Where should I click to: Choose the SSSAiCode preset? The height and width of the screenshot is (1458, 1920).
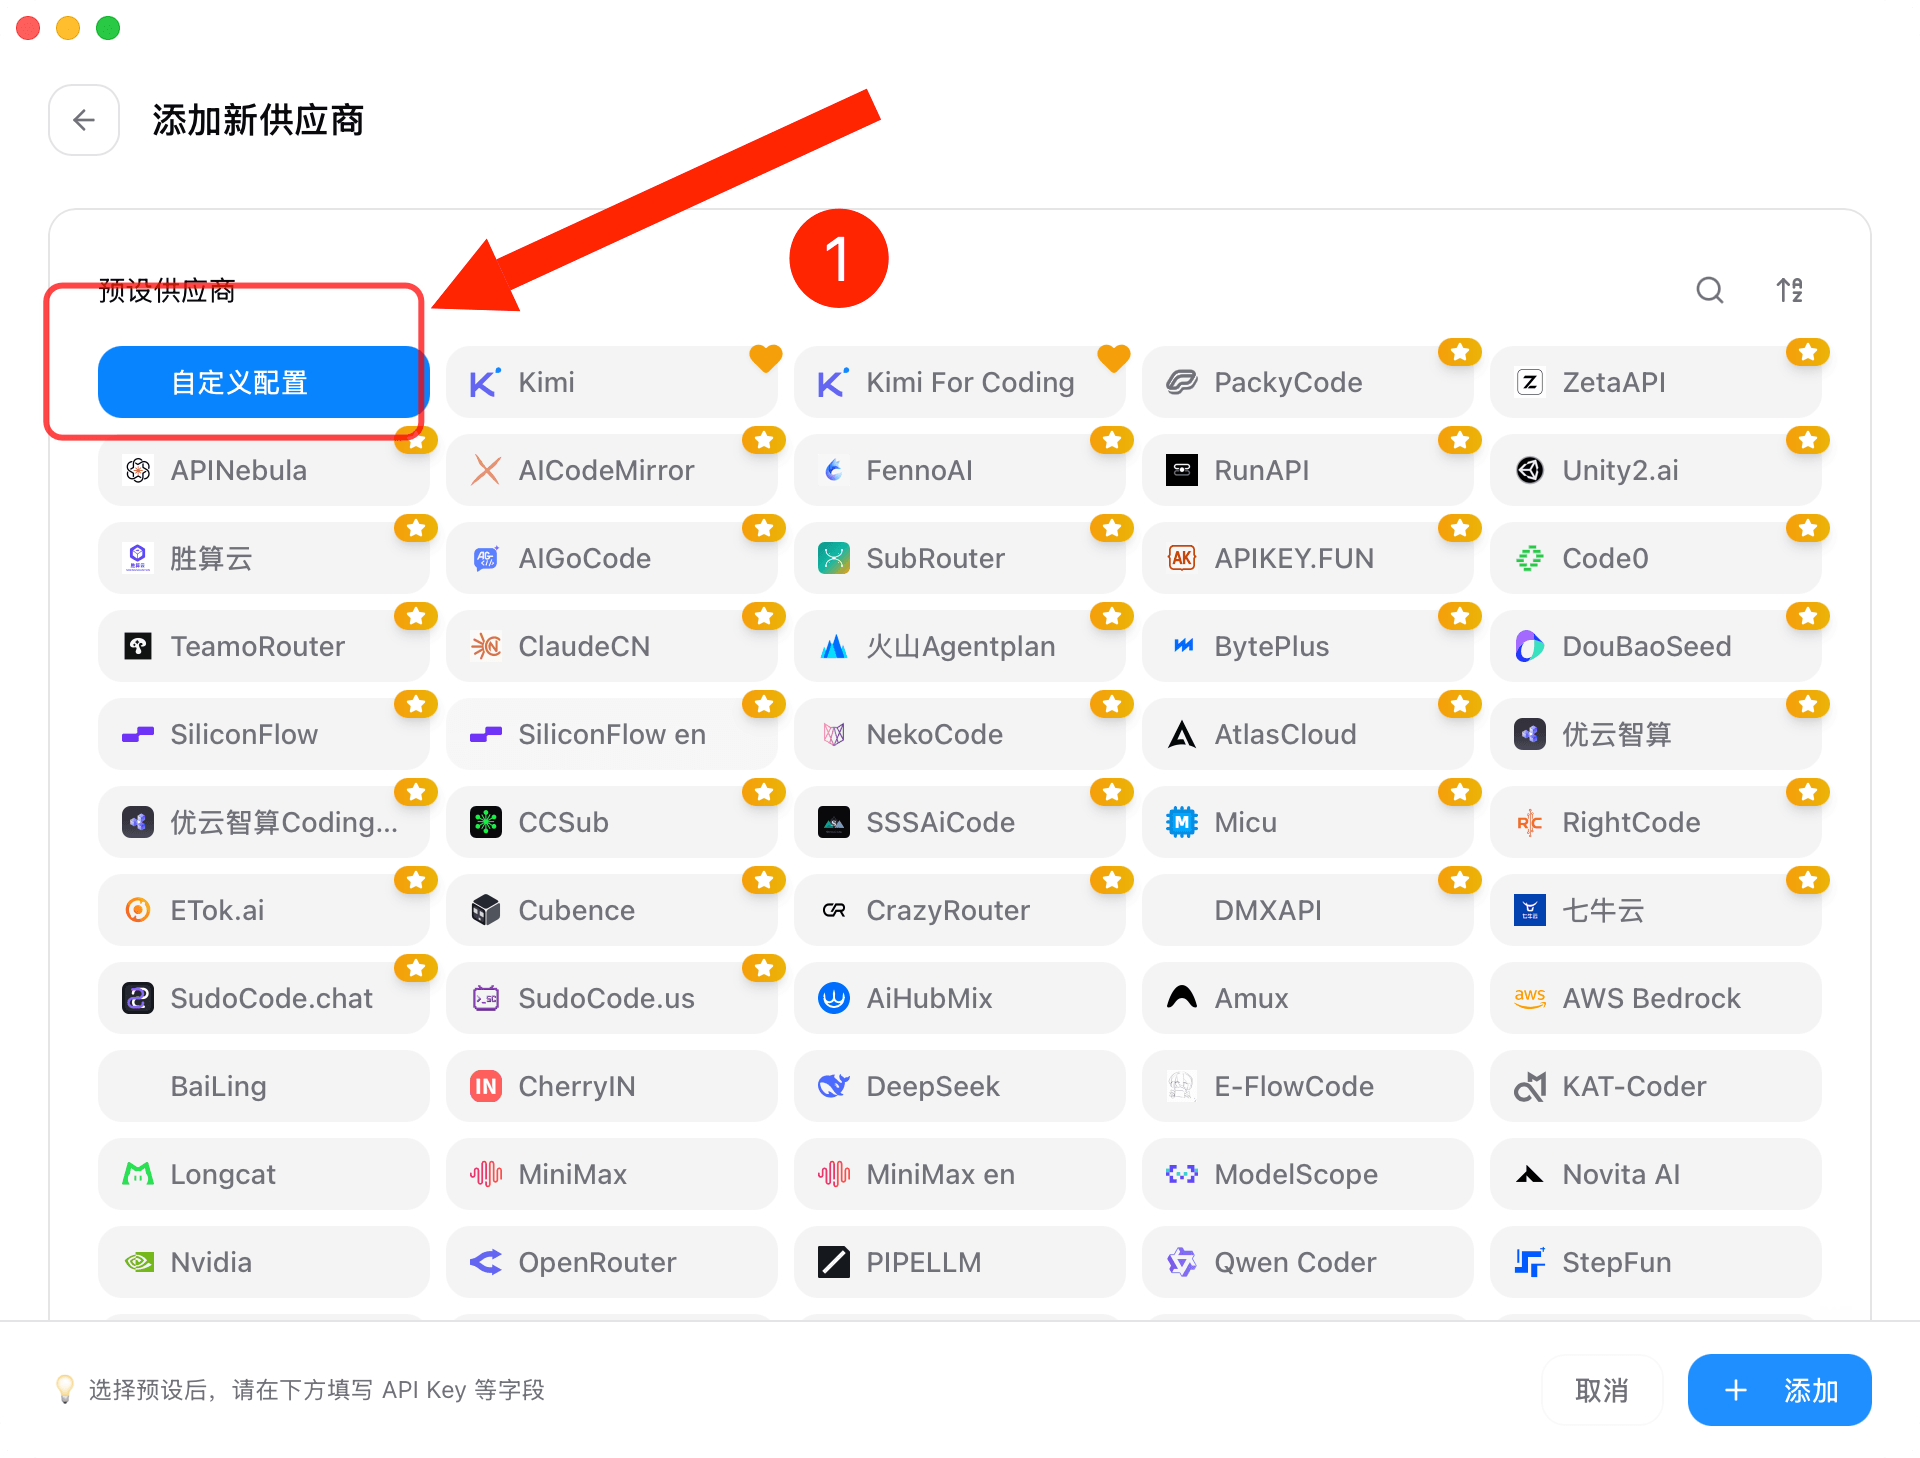coord(960,822)
